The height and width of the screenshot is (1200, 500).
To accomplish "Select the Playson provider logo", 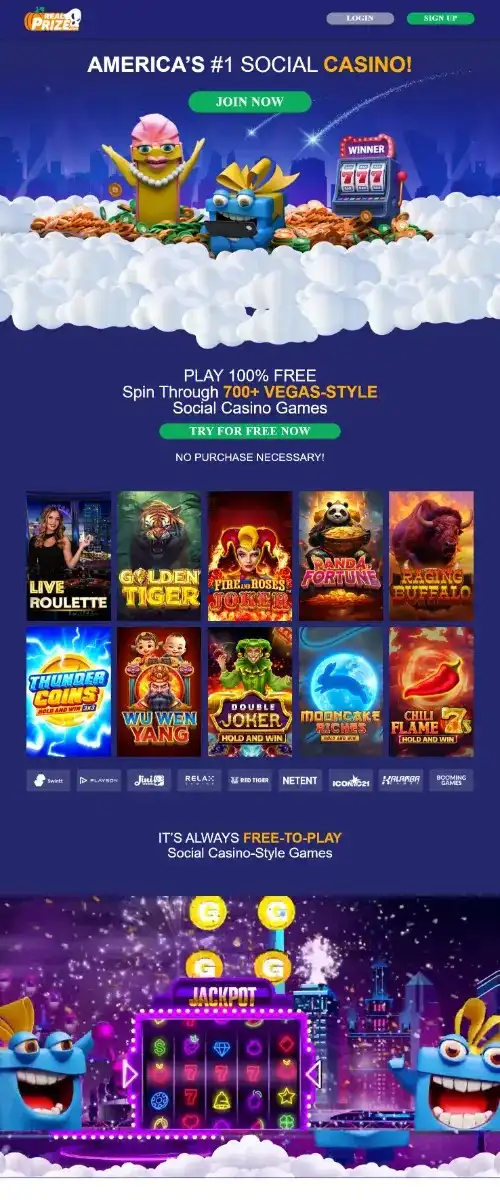I will 98,780.
